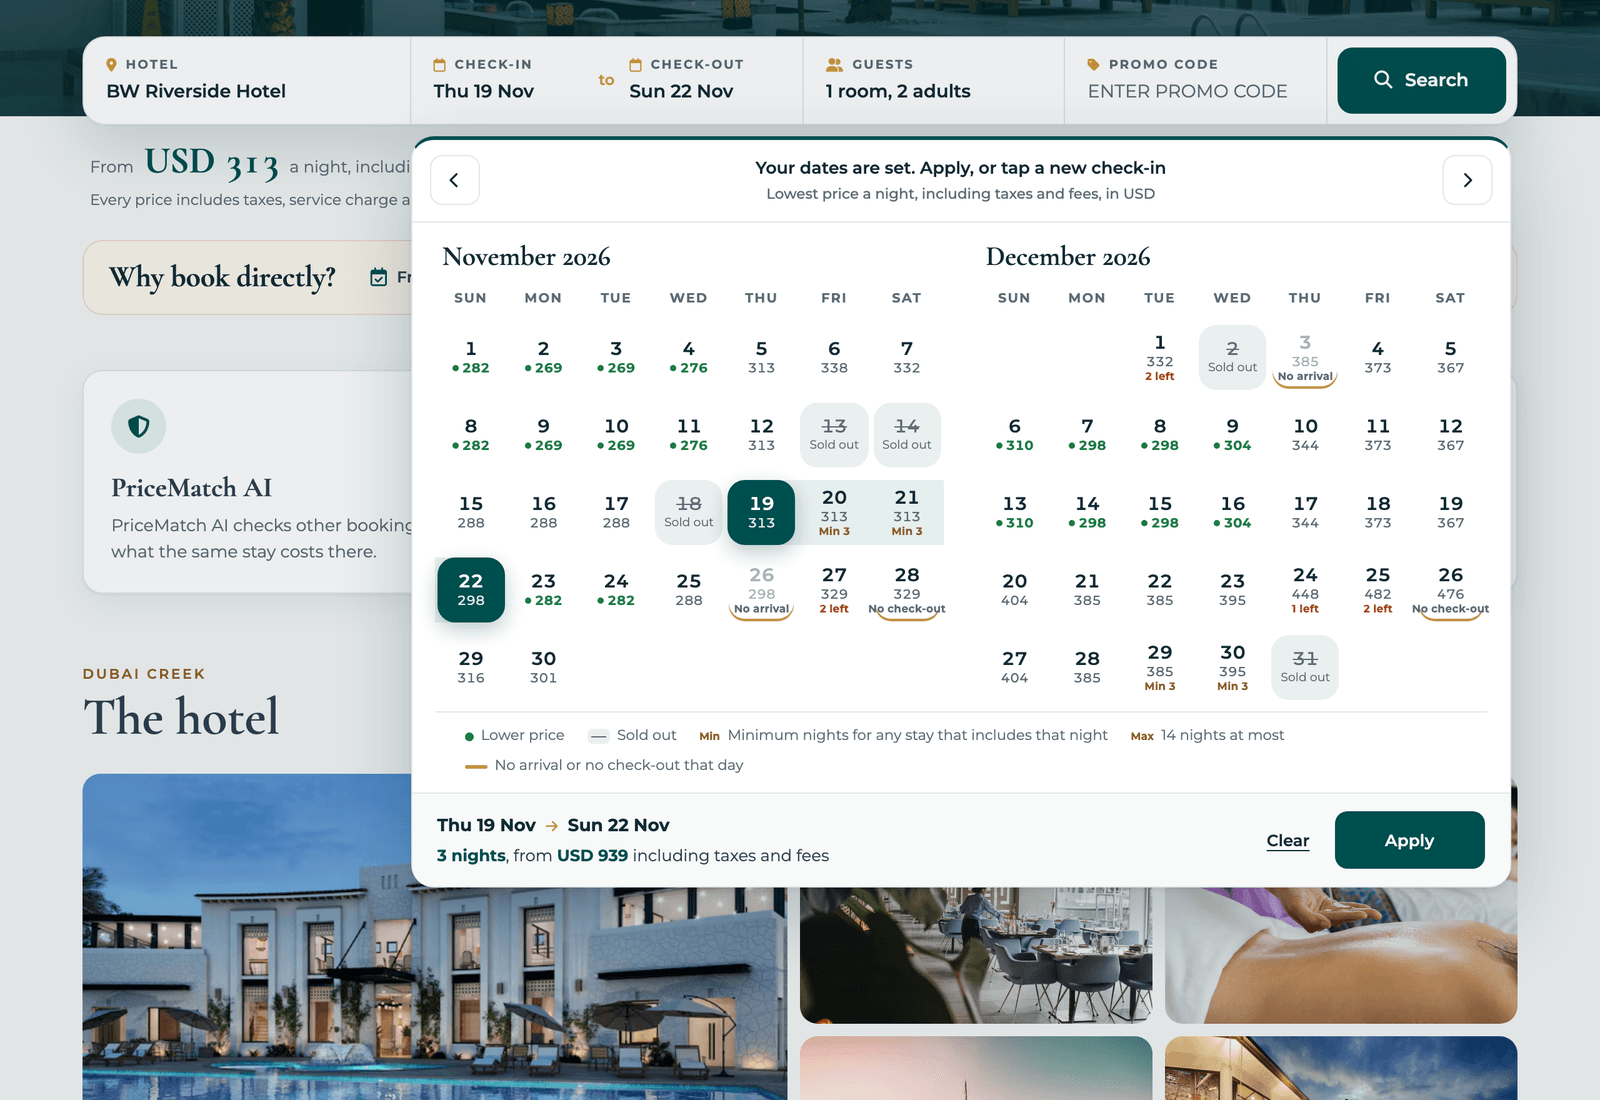Clear the selected dates

1287,841
